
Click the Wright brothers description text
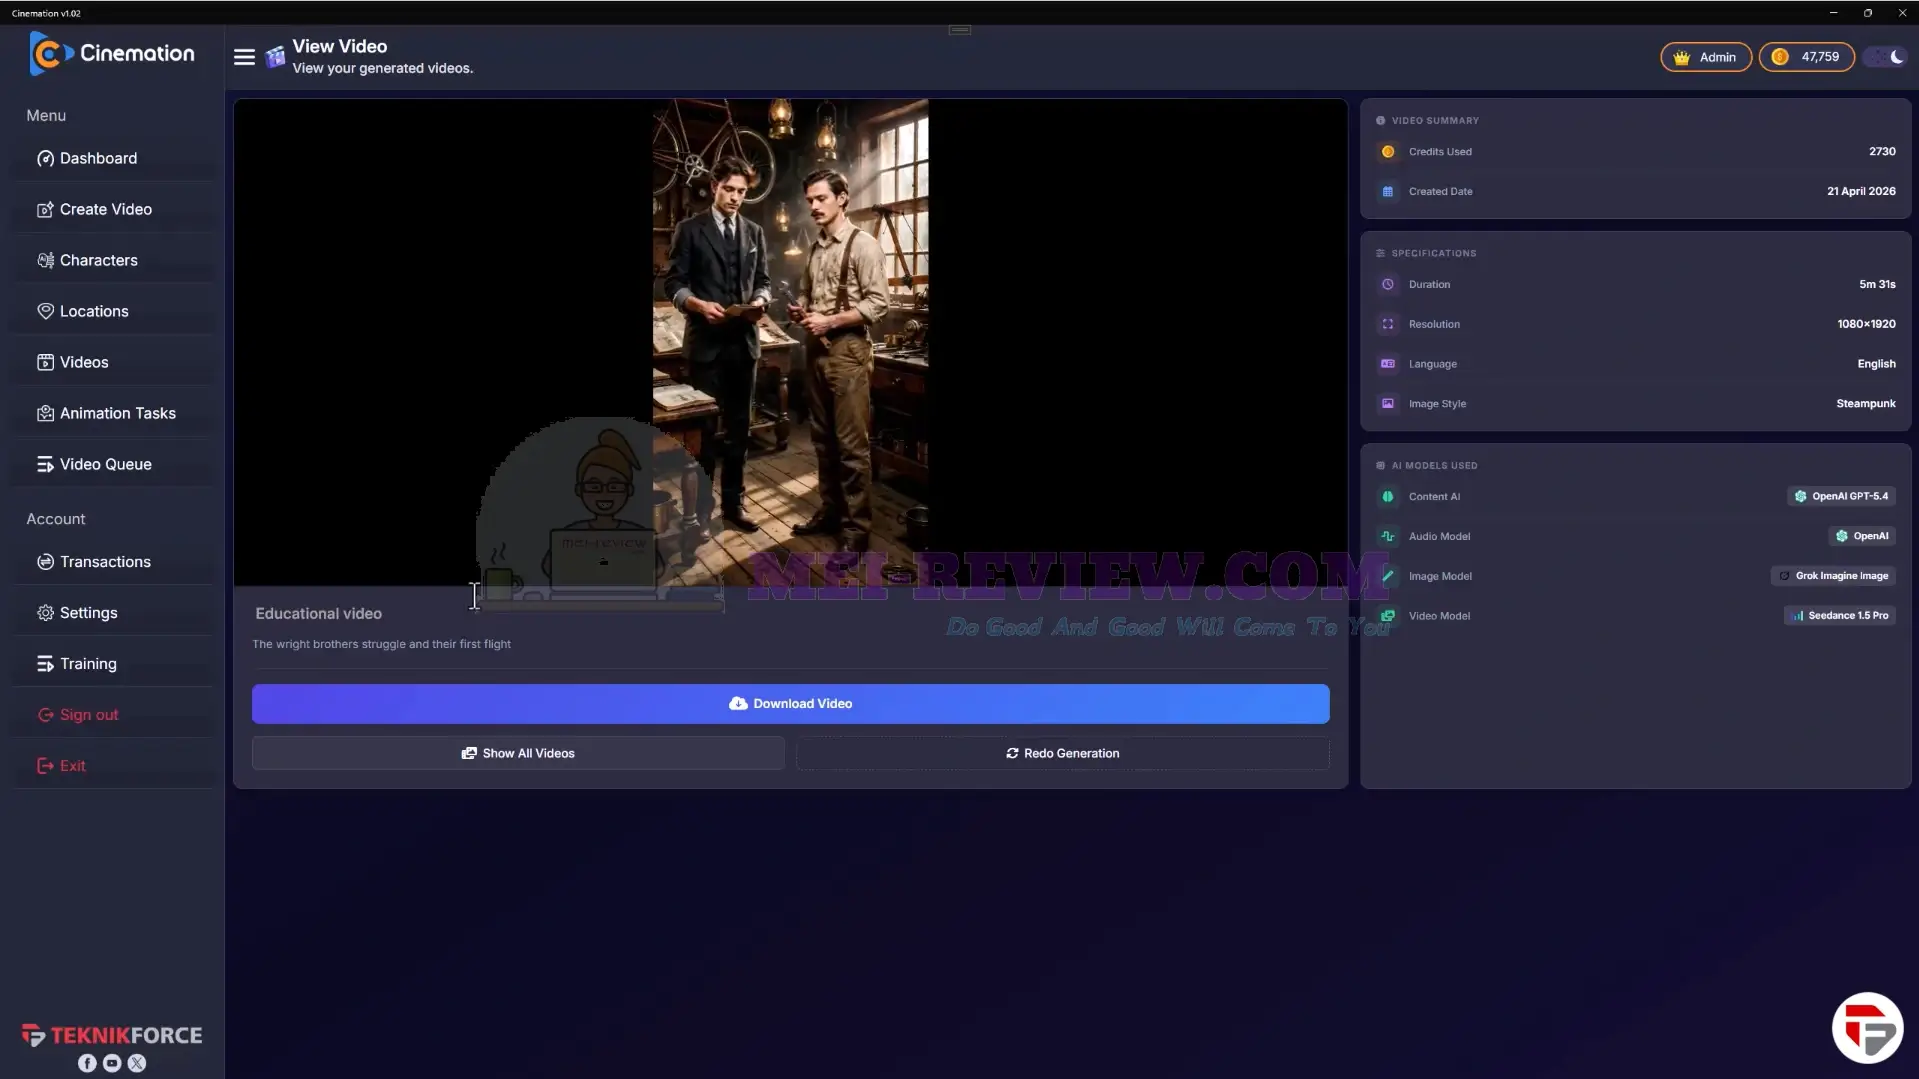click(381, 644)
